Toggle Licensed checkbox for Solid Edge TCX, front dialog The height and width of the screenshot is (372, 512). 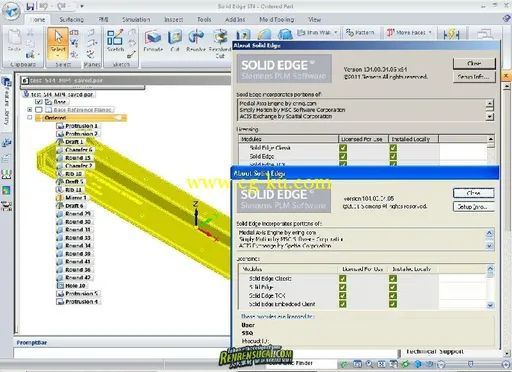(343, 295)
